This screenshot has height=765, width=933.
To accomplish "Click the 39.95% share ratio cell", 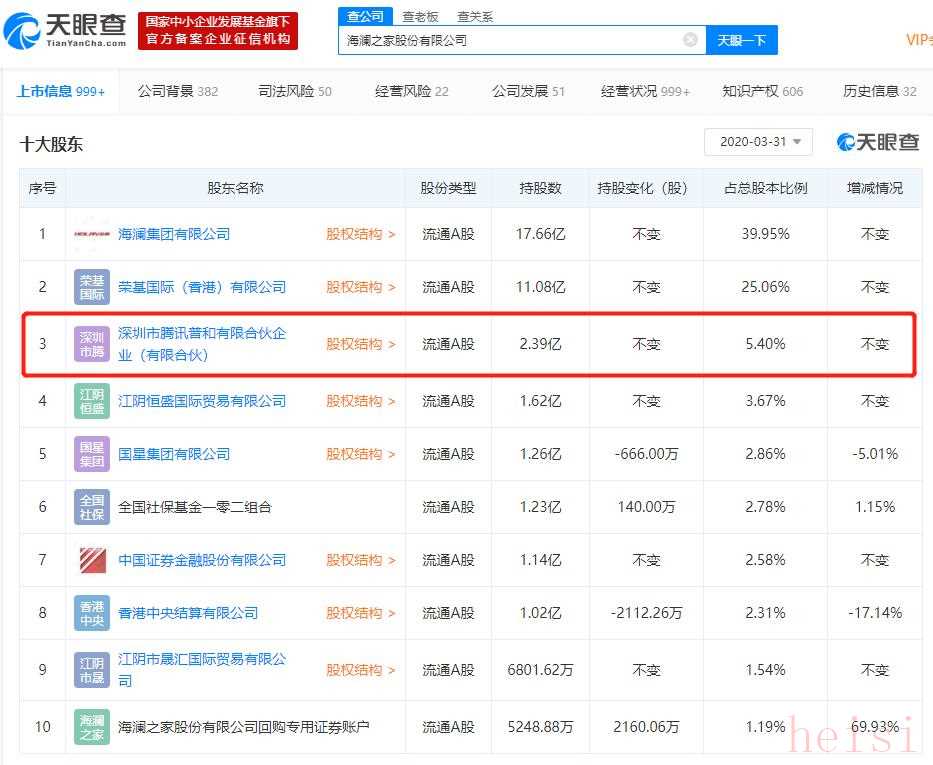I will (x=765, y=234).
